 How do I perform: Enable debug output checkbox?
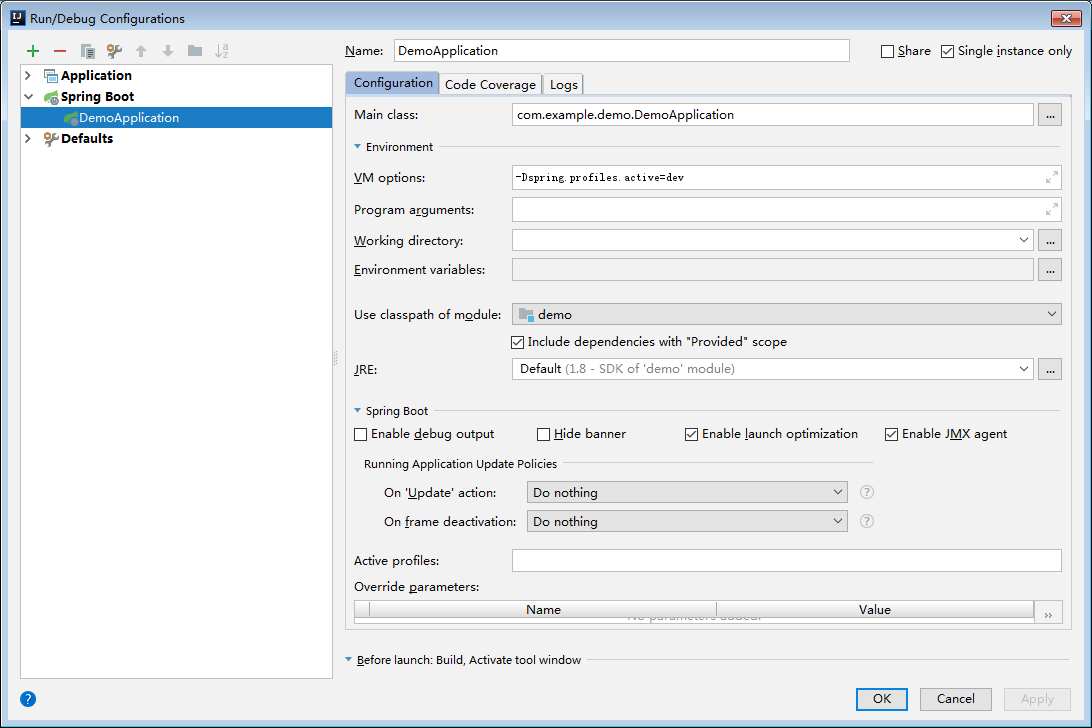pos(361,434)
